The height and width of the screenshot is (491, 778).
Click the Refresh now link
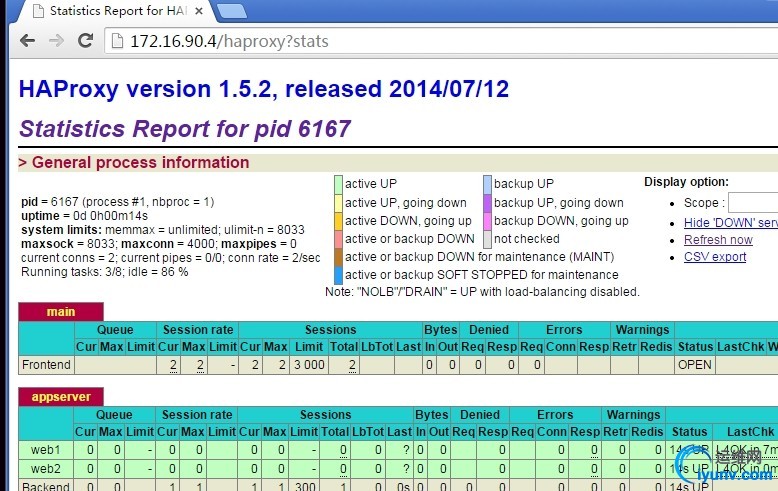coord(718,240)
